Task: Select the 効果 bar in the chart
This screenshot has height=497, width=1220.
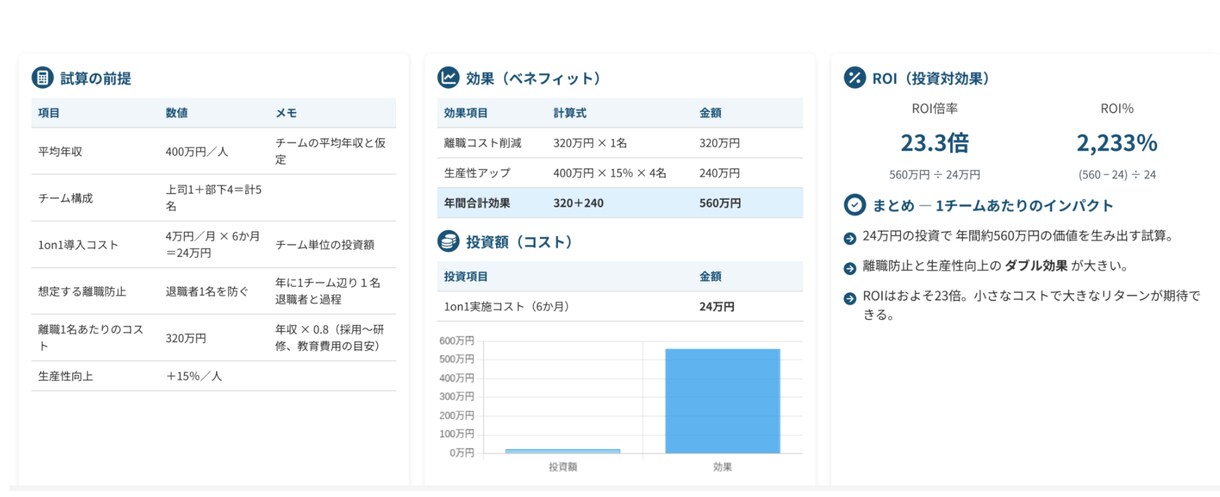Action: 722,401
